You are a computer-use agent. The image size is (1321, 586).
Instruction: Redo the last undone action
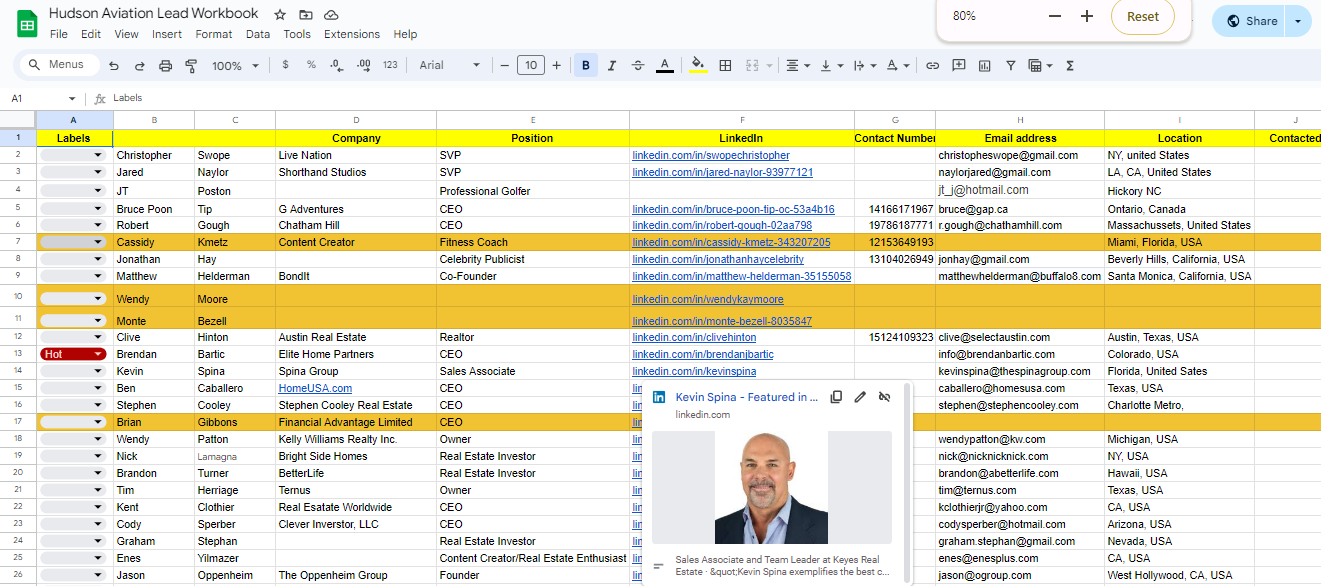[x=139, y=66]
